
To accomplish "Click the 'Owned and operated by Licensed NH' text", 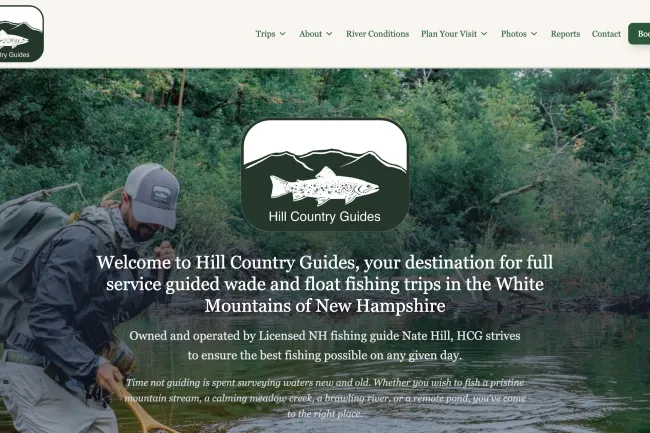I will 325,345.
